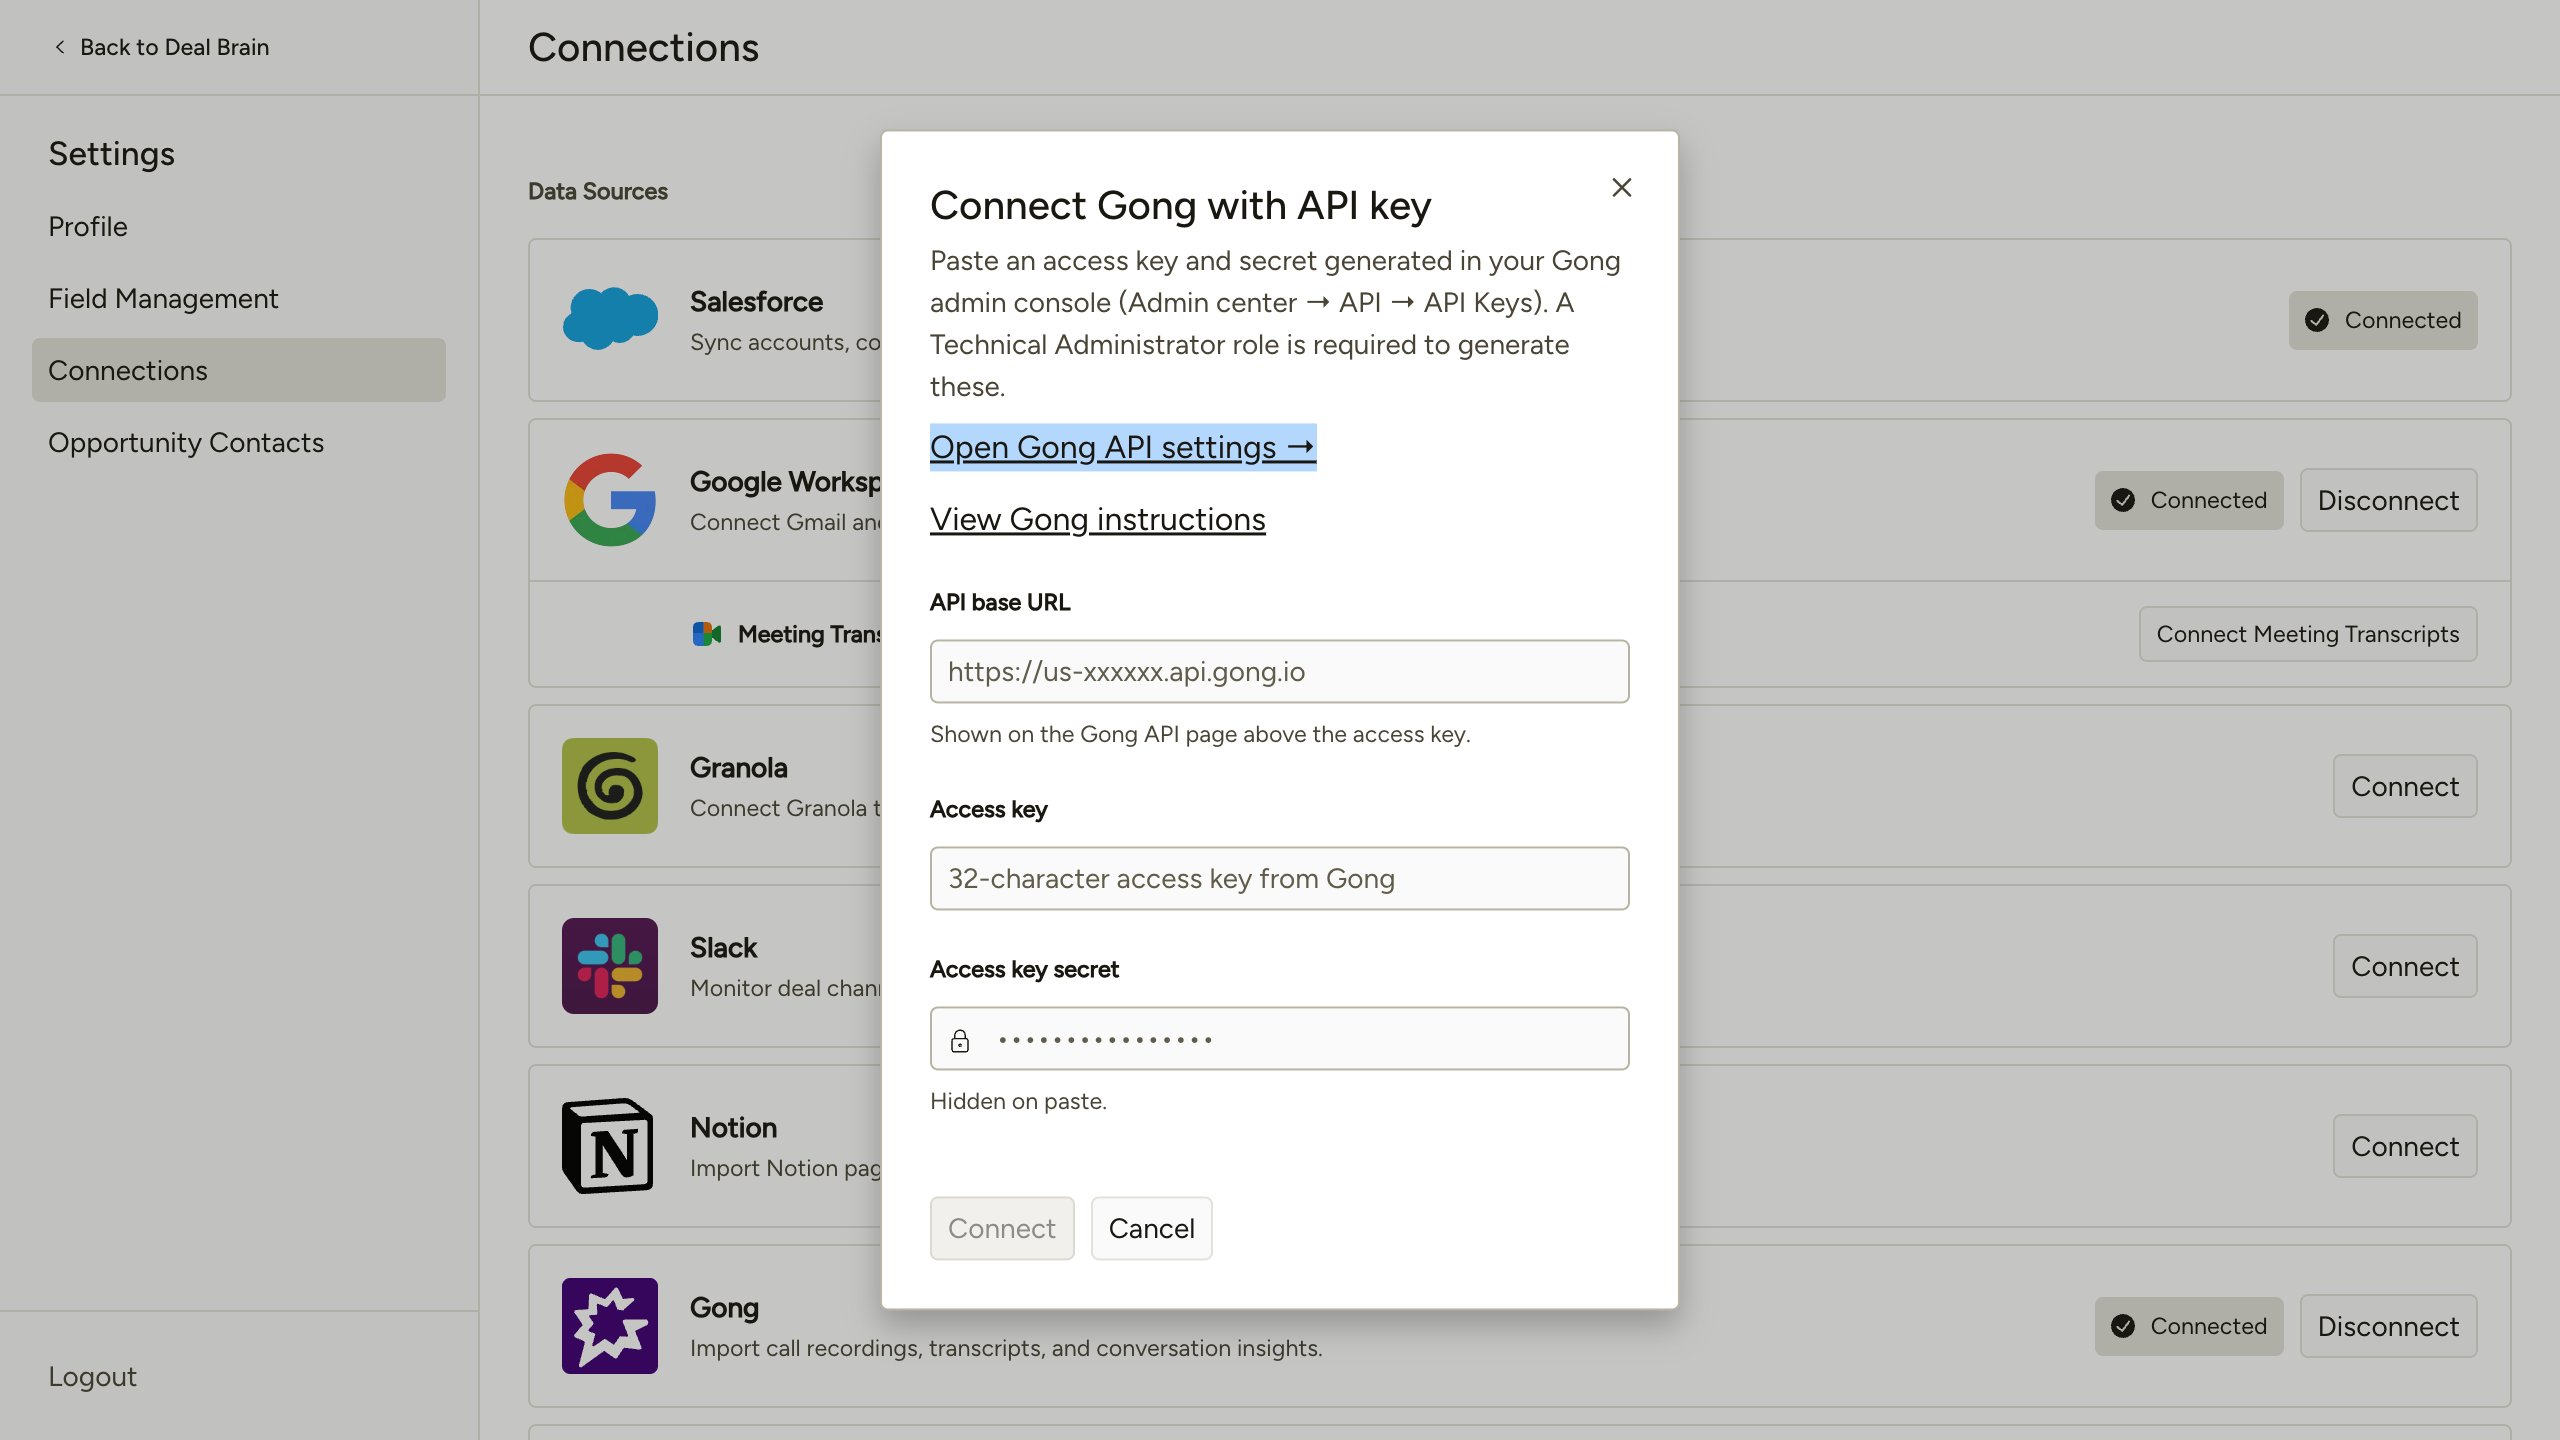The image size is (2560, 1440).
Task: Click the lock icon in secret field
Action: (960, 1040)
